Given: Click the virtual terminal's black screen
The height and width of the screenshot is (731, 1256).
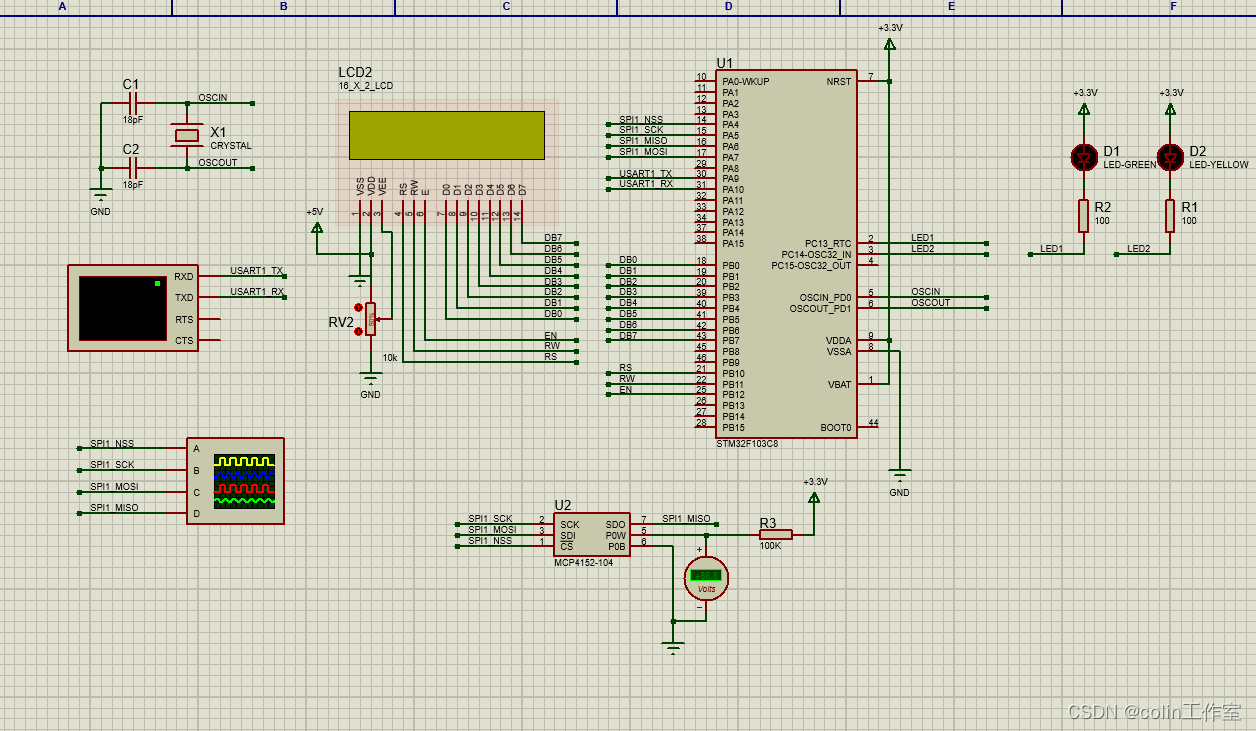Looking at the screenshot, I should pos(123,308).
